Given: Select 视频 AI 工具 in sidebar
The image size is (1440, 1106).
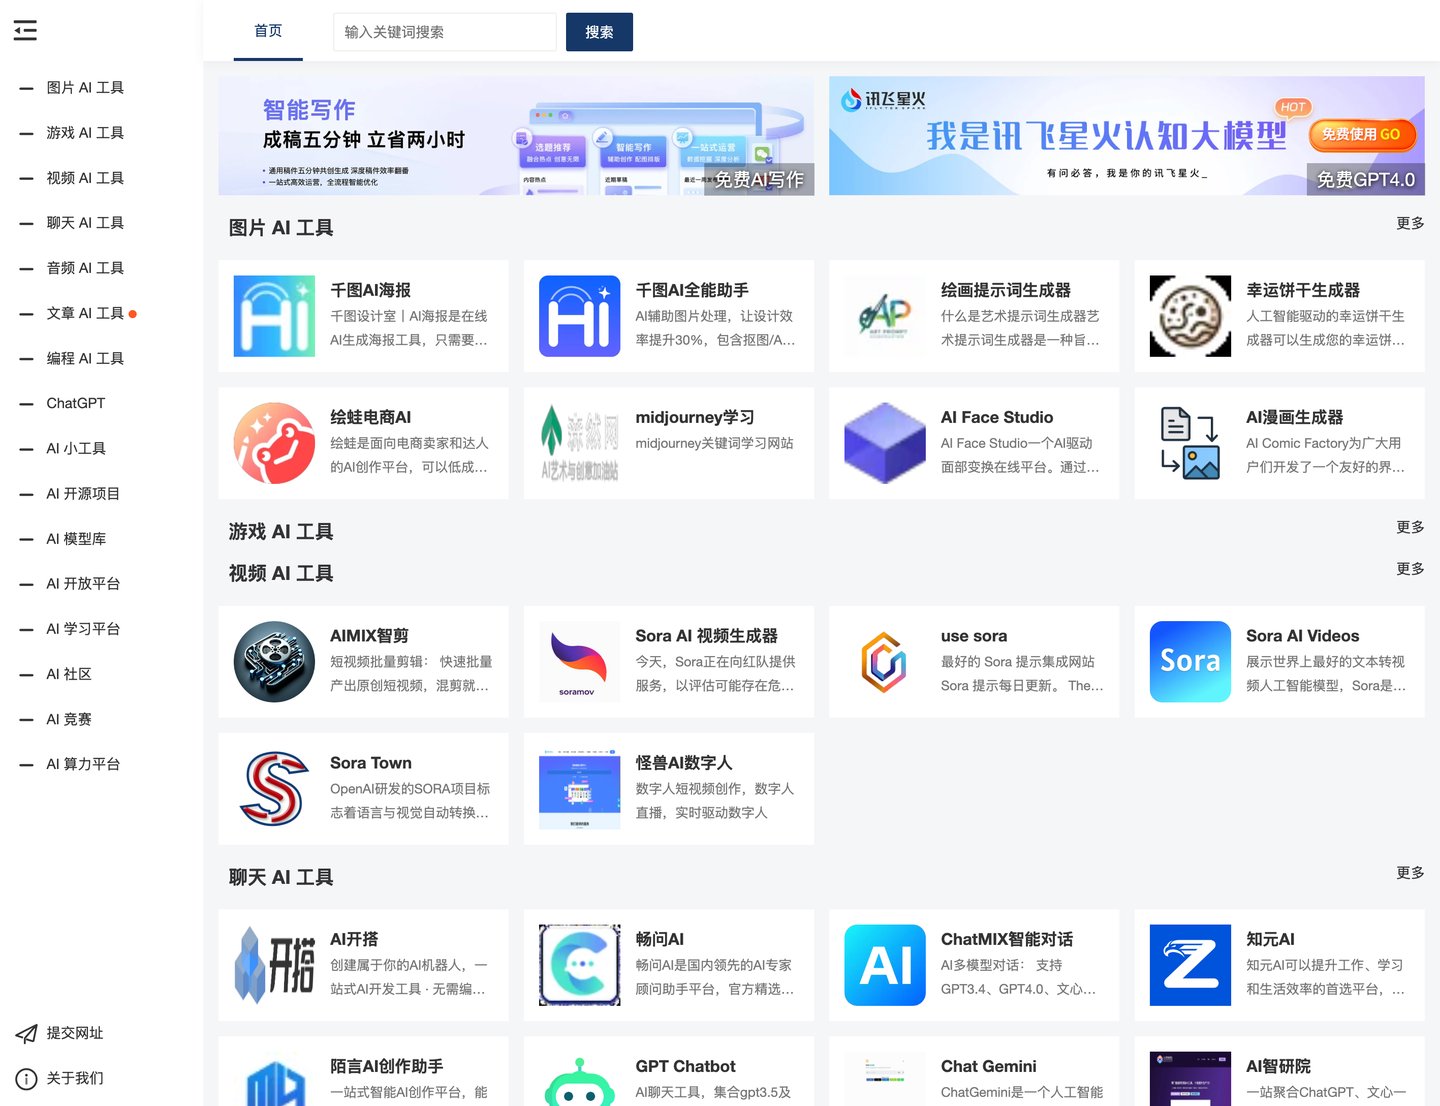Looking at the screenshot, I should point(85,178).
